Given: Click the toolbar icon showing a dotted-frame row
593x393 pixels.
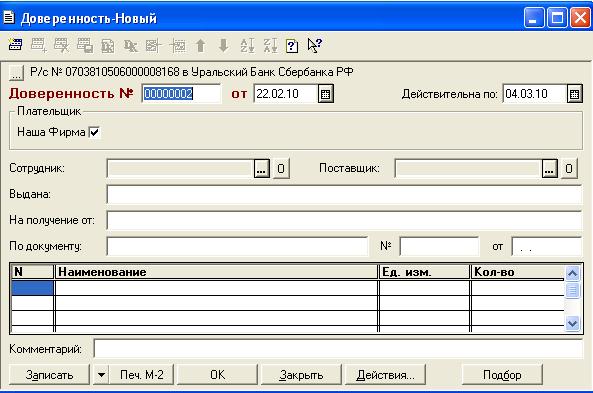Looking at the screenshot, I should coord(177,46).
